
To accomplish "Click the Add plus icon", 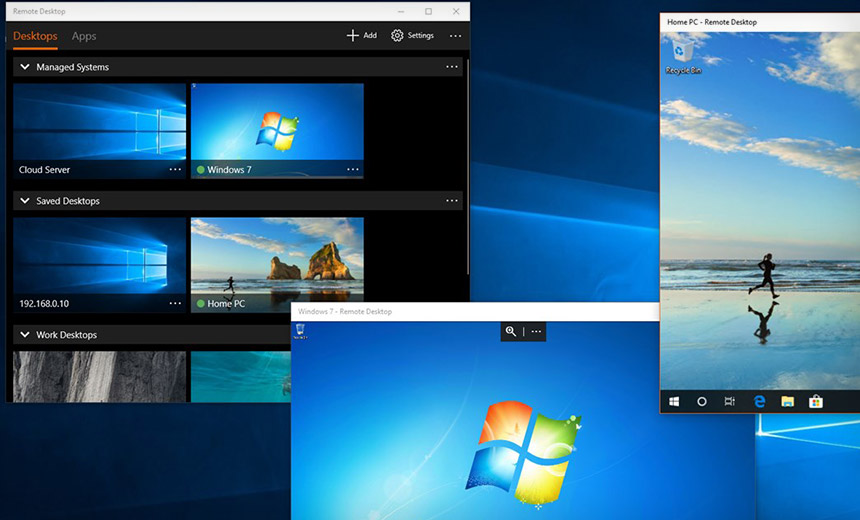I will (353, 36).
